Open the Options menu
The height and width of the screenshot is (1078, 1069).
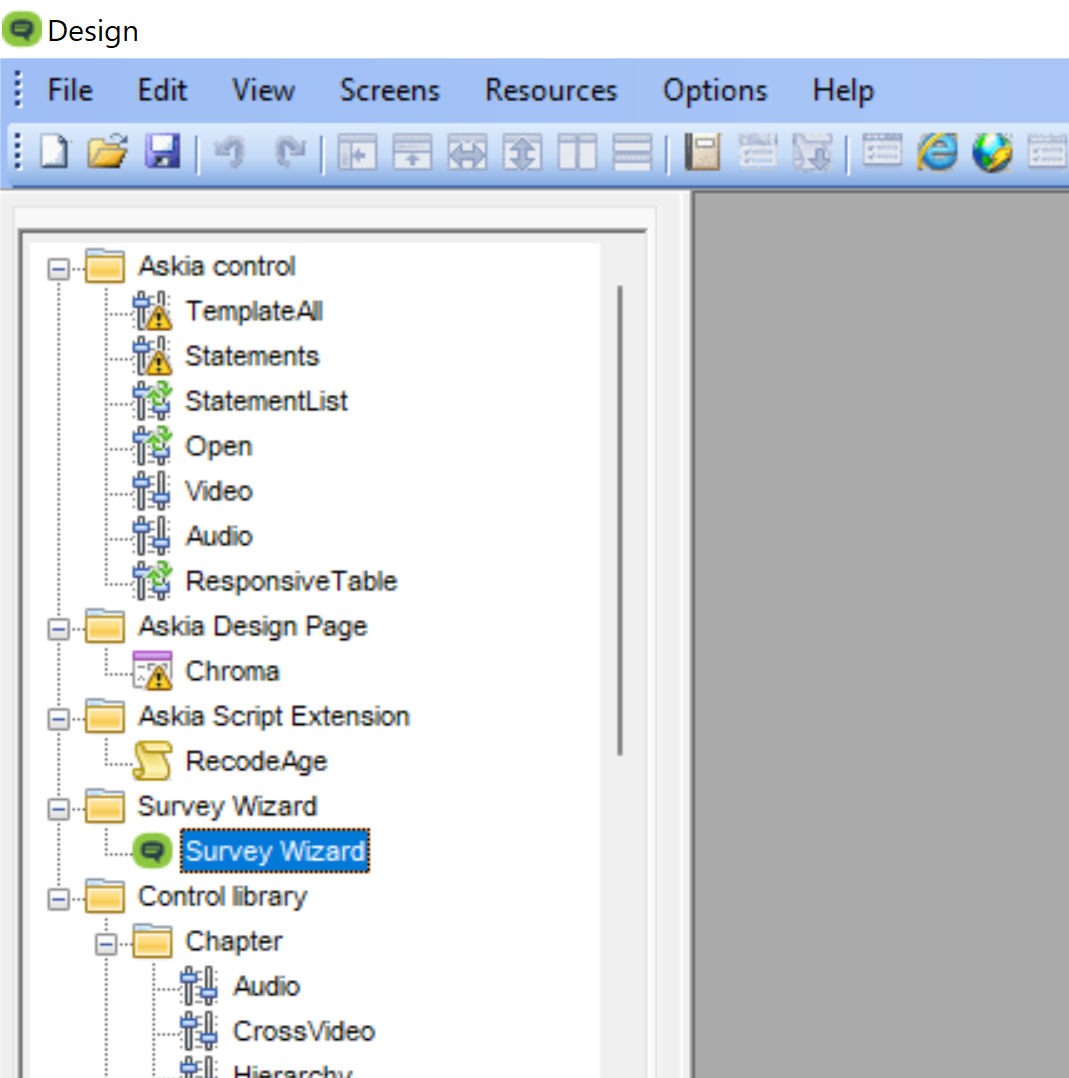pos(715,90)
